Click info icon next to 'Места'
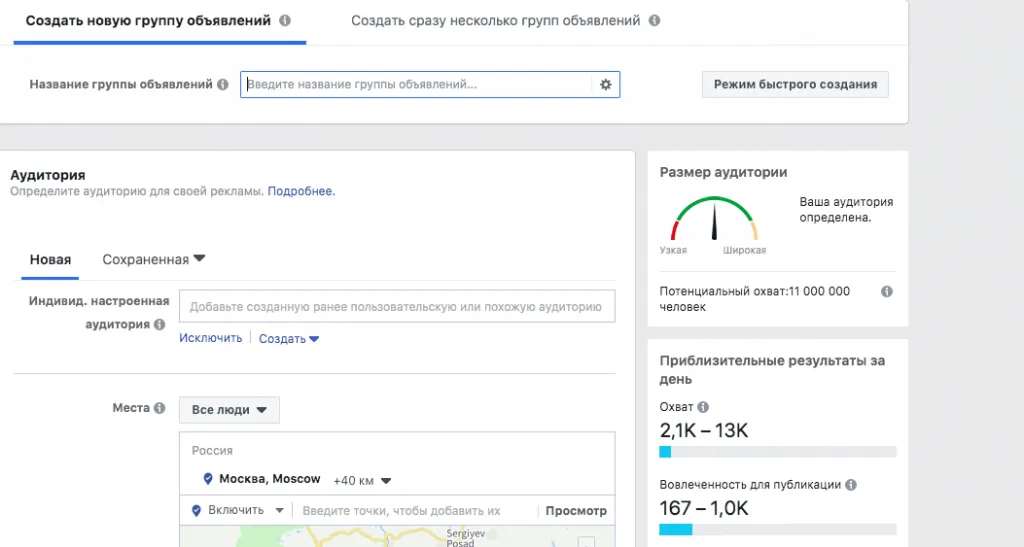Screen dimensions: 1024x547 click(159, 408)
